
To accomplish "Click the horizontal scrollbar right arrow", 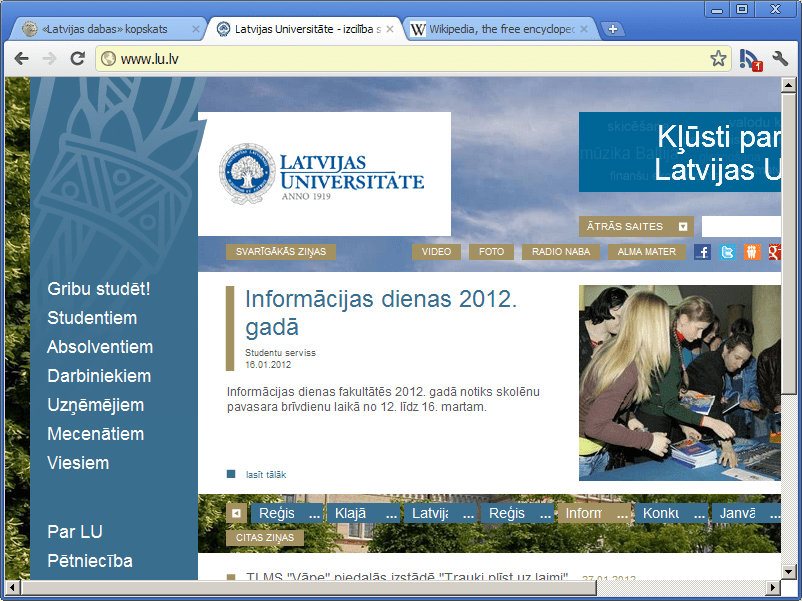I will (x=773, y=588).
